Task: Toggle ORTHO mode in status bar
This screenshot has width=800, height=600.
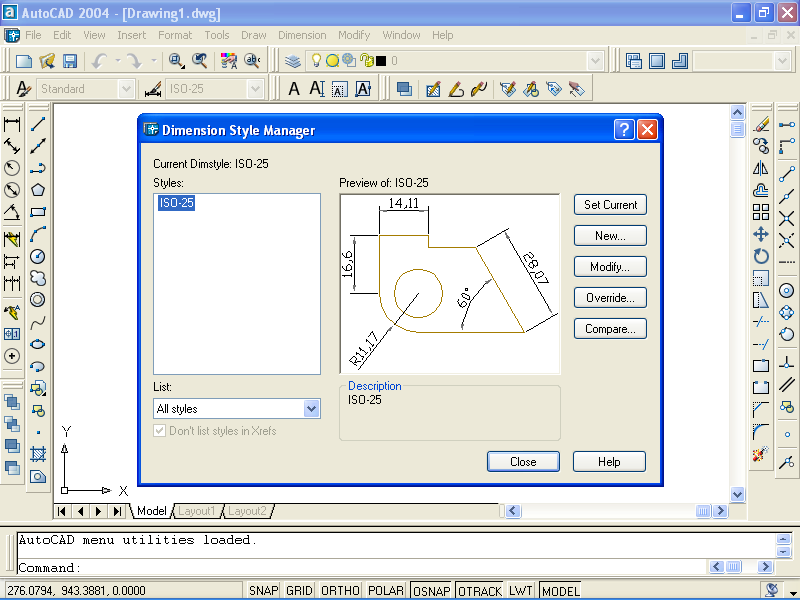Action: [x=340, y=590]
